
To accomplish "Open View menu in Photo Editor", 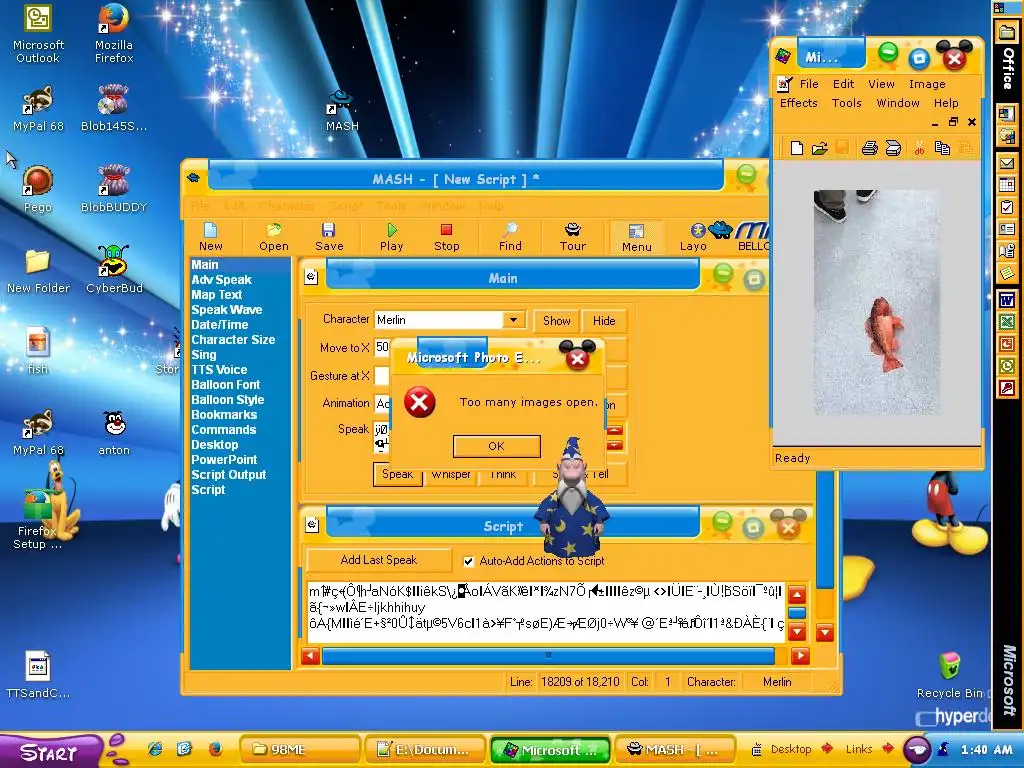I will 881,84.
